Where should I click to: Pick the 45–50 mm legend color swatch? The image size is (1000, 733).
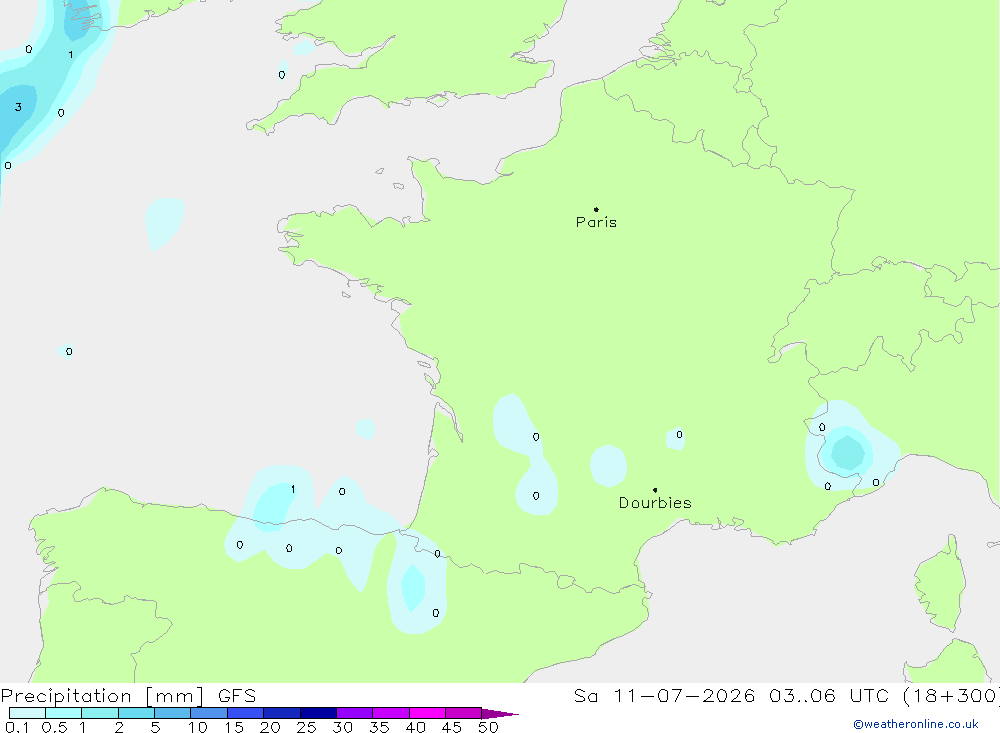(x=464, y=713)
